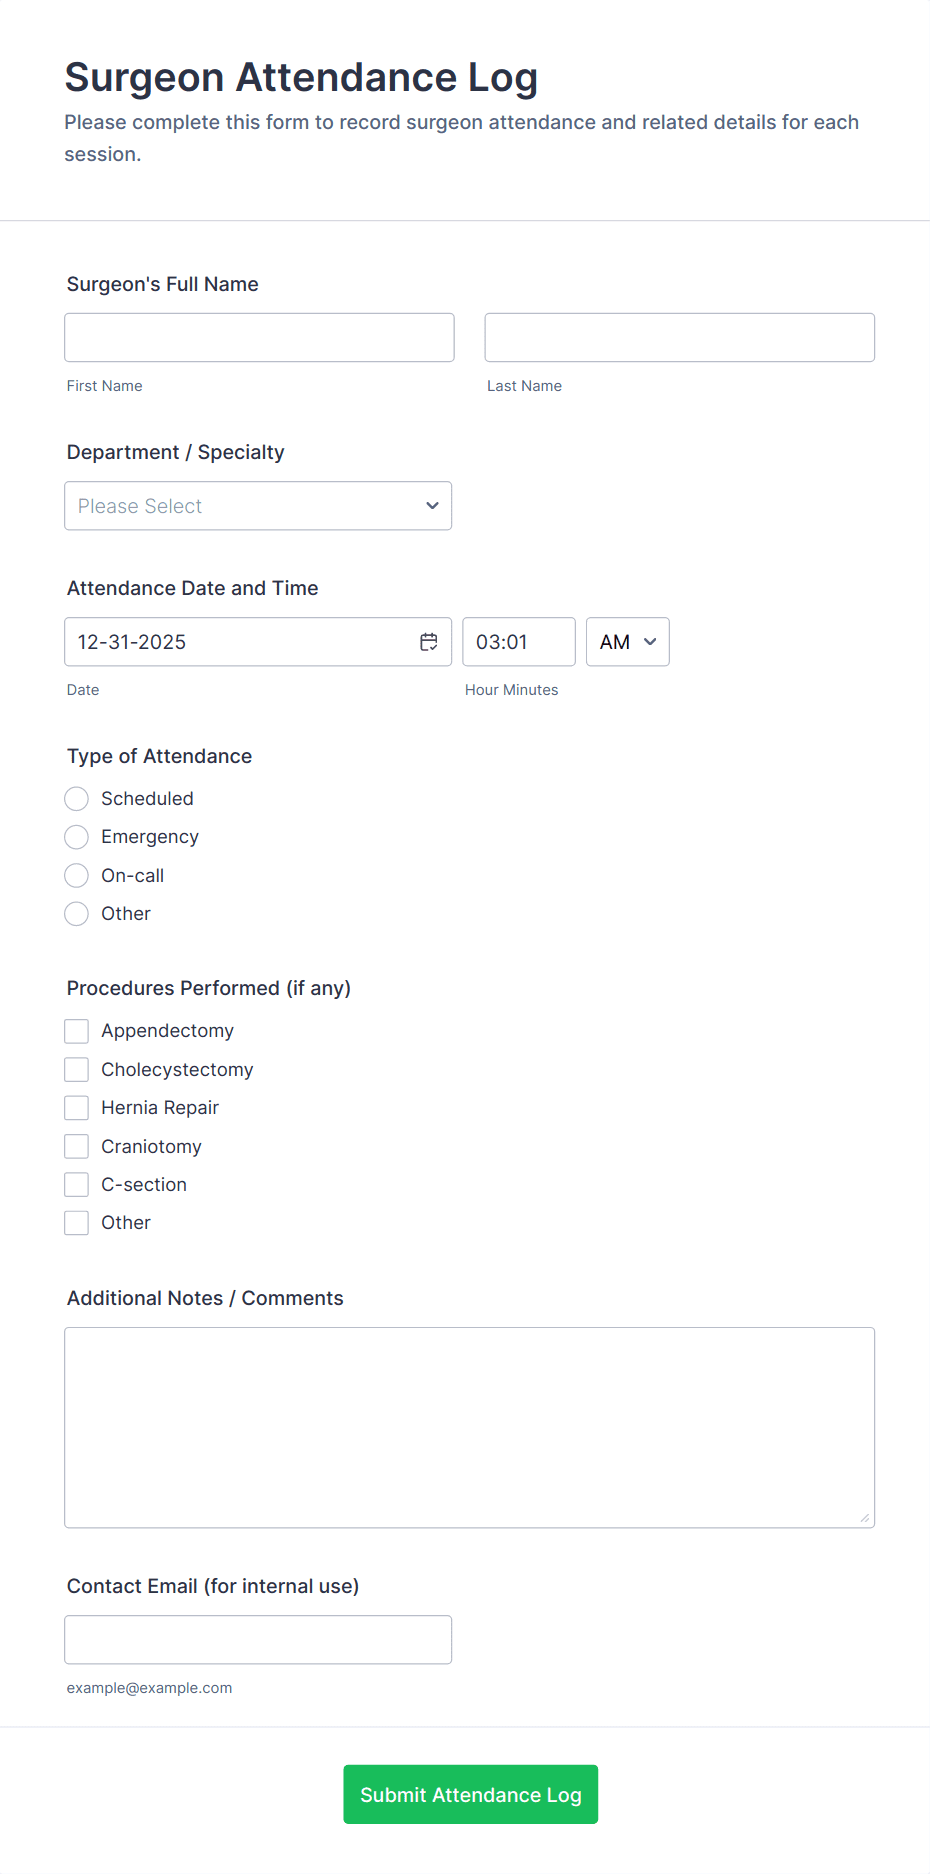Viewport: 930px width, 1874px height.
Task: Open the calendar picker icon
Action: pyautogui.click(x=429, y=641)
